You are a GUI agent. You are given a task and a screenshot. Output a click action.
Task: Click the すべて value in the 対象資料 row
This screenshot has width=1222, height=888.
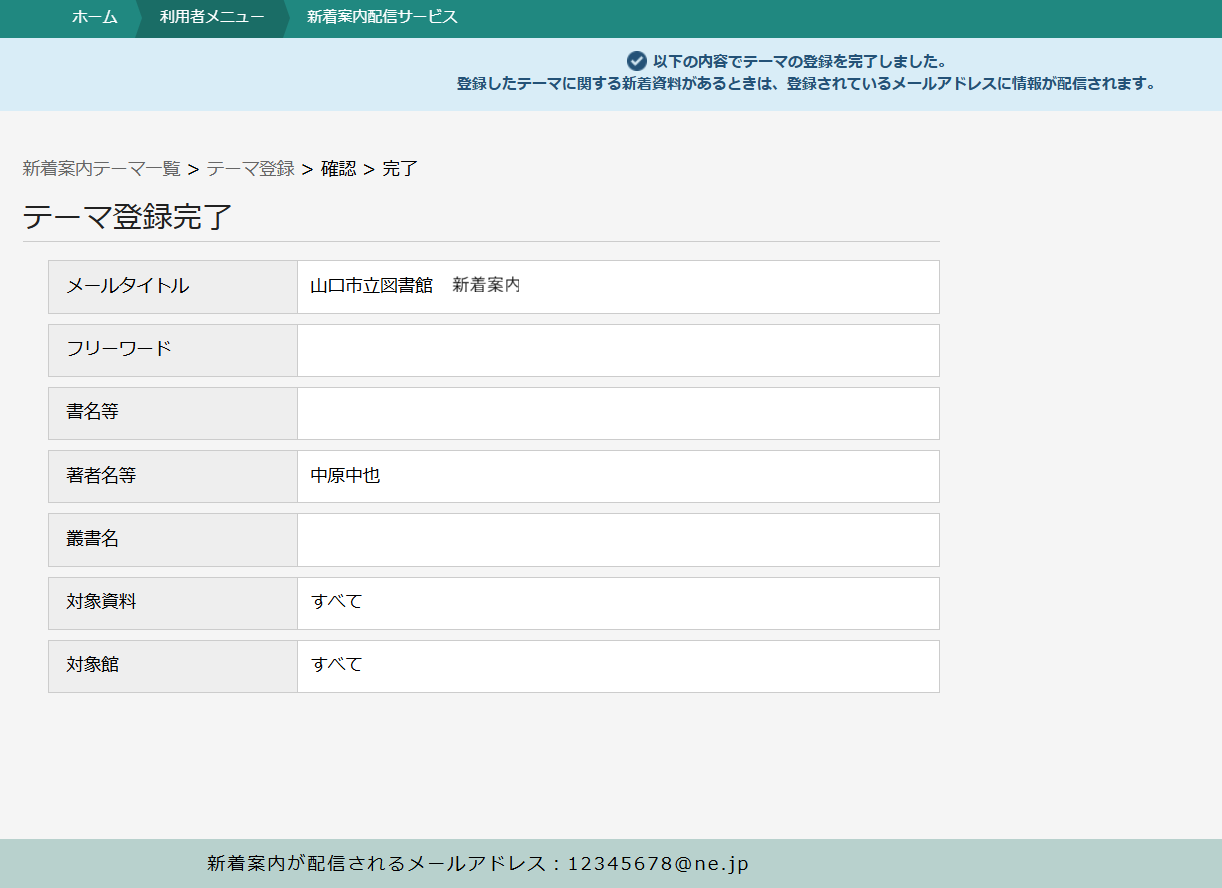(337, 602)
